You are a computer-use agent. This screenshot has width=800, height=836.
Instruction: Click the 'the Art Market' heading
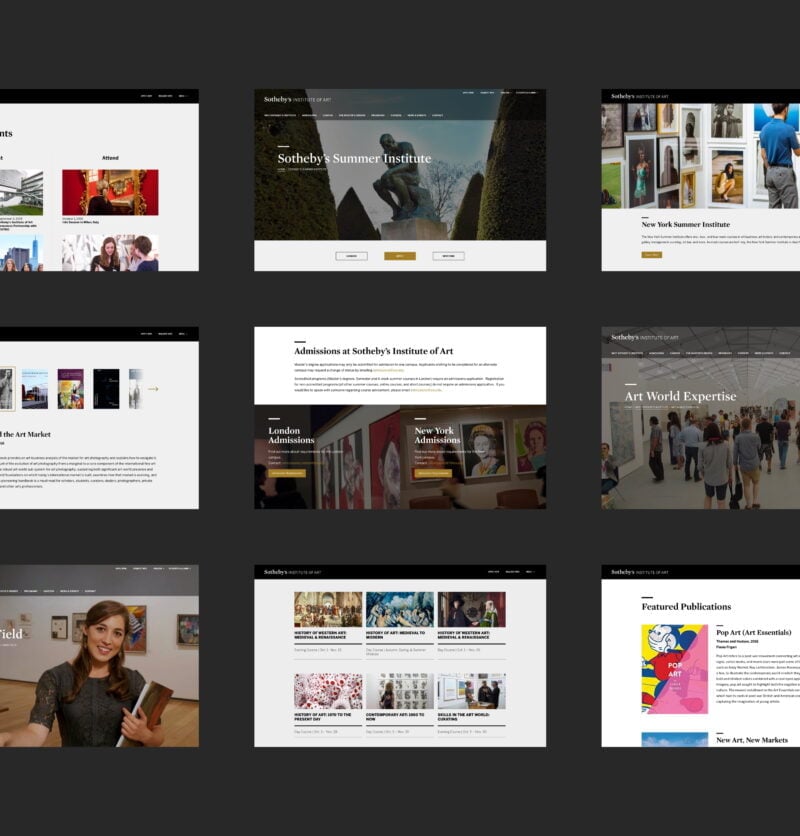27,435
